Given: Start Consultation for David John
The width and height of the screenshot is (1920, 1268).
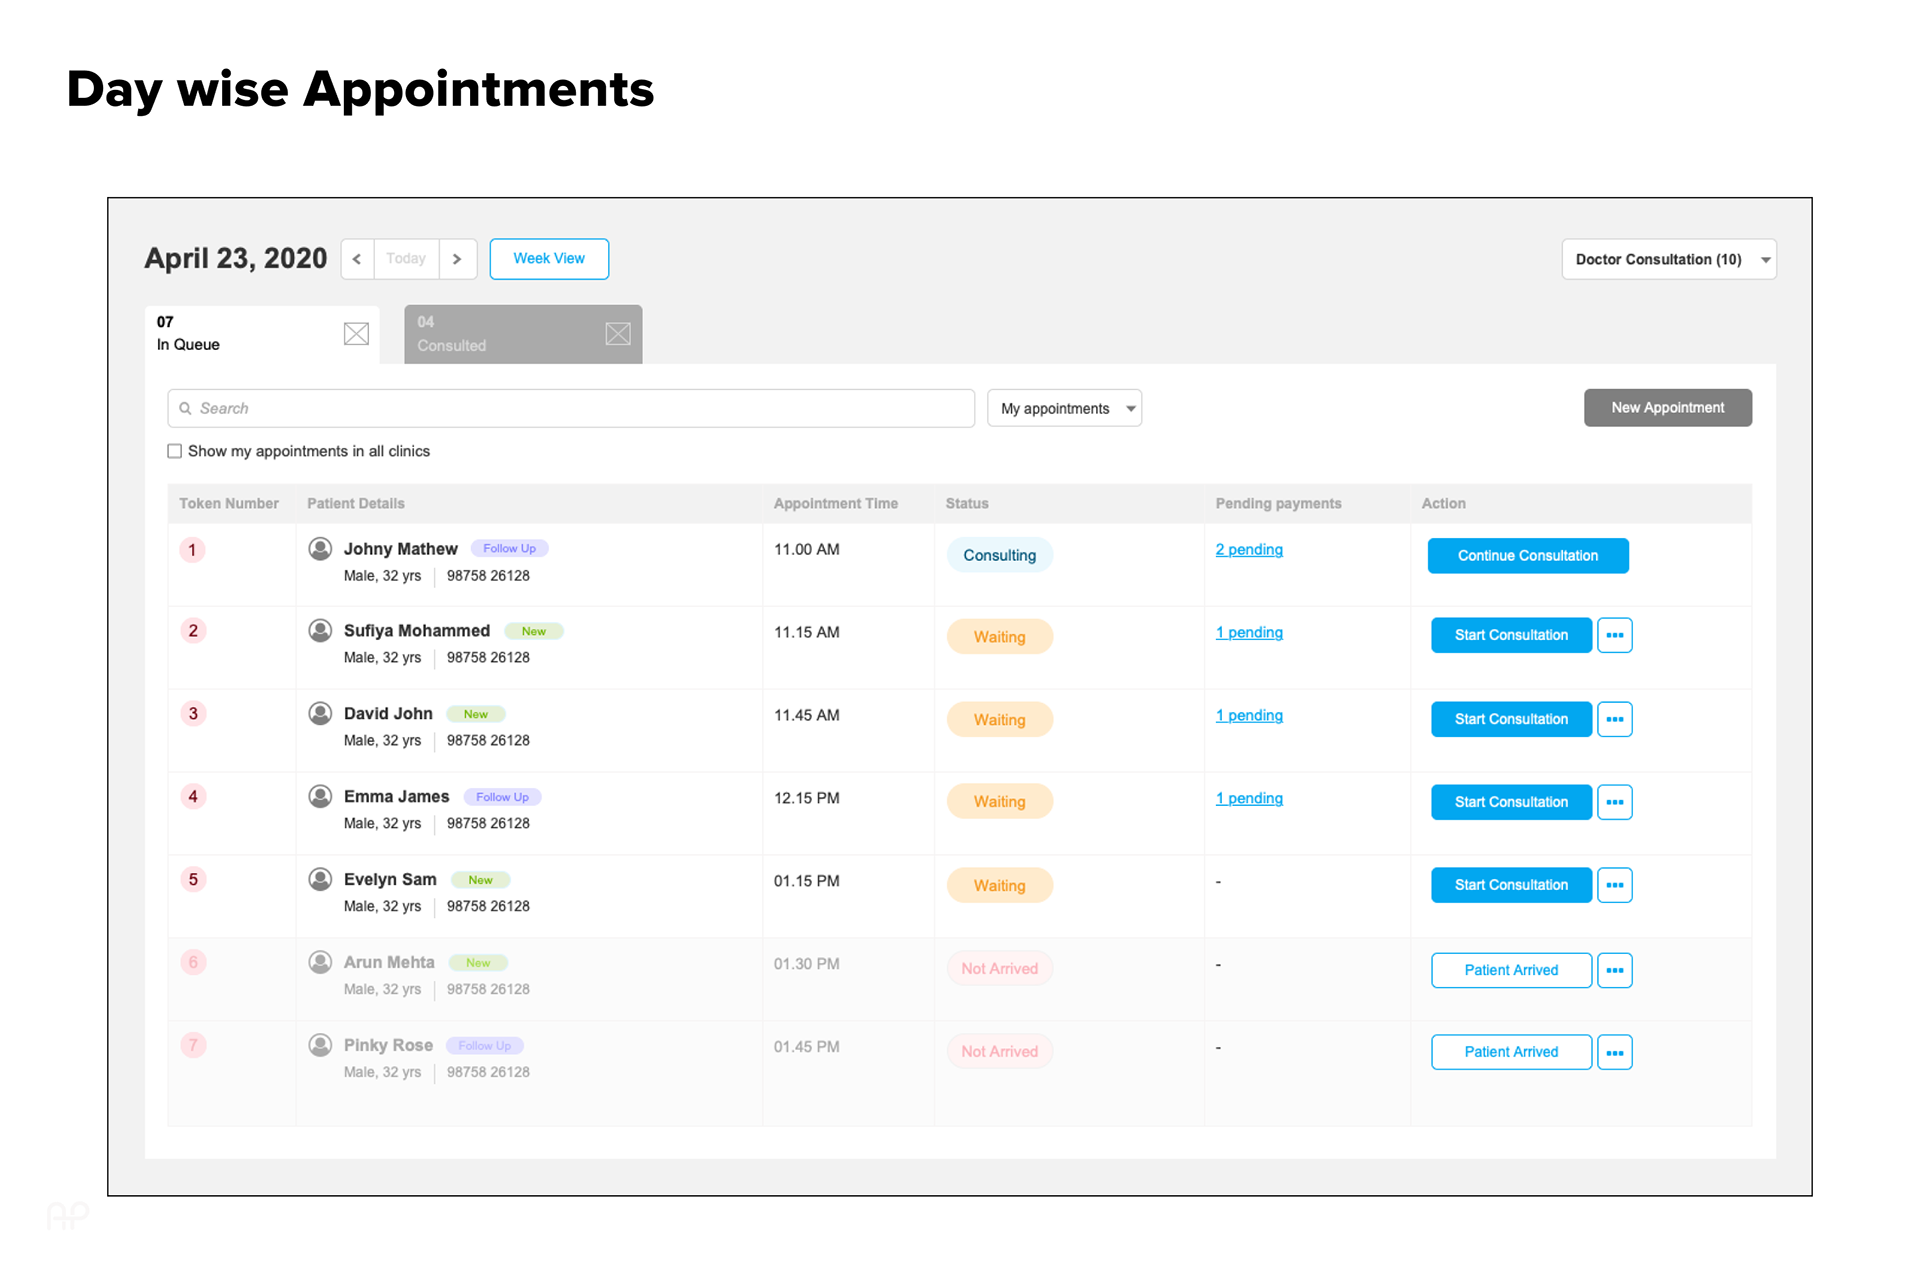Looking at the screenshot, I should click(1510, 719).
